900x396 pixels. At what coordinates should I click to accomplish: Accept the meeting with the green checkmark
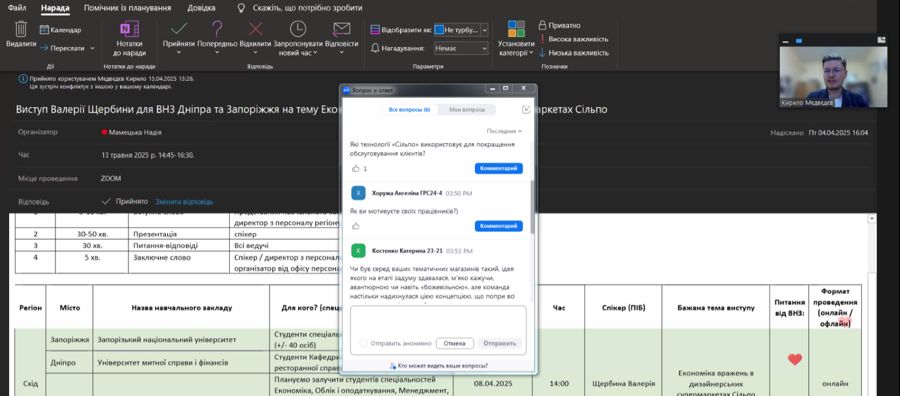click(179, 29)
